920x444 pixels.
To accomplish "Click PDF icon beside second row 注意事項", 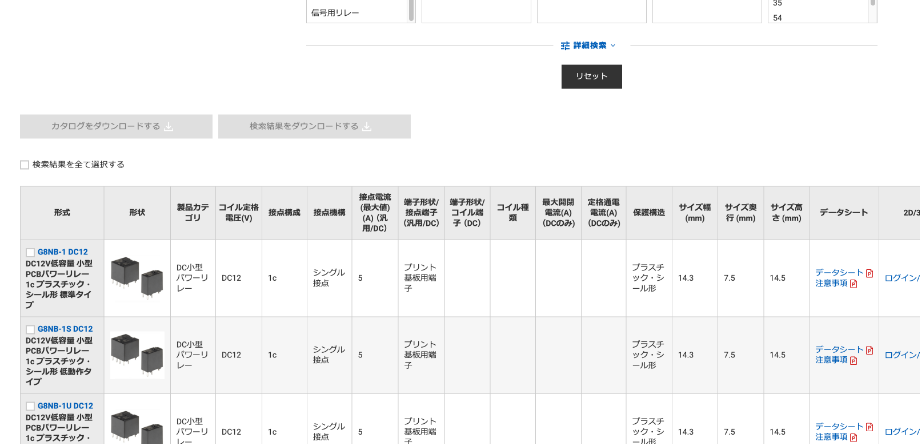I will point(853,361).
